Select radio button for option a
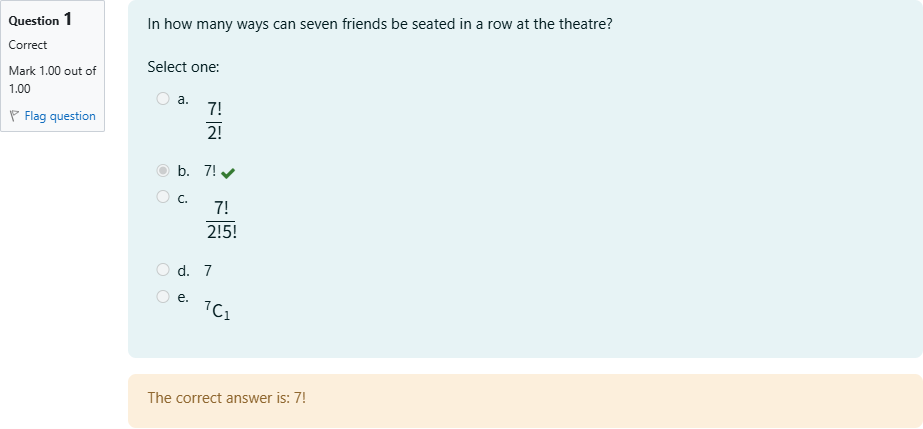This screenshot has width=923, height=429. 163,98
